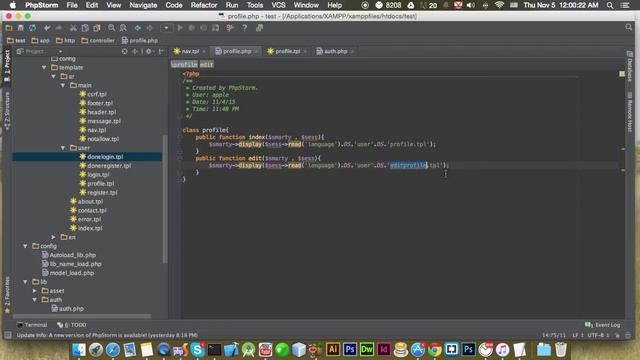Screen dimensions: 640x360
Task: Click the project tree horizontal scrollbar
Action: click(82, 316)
